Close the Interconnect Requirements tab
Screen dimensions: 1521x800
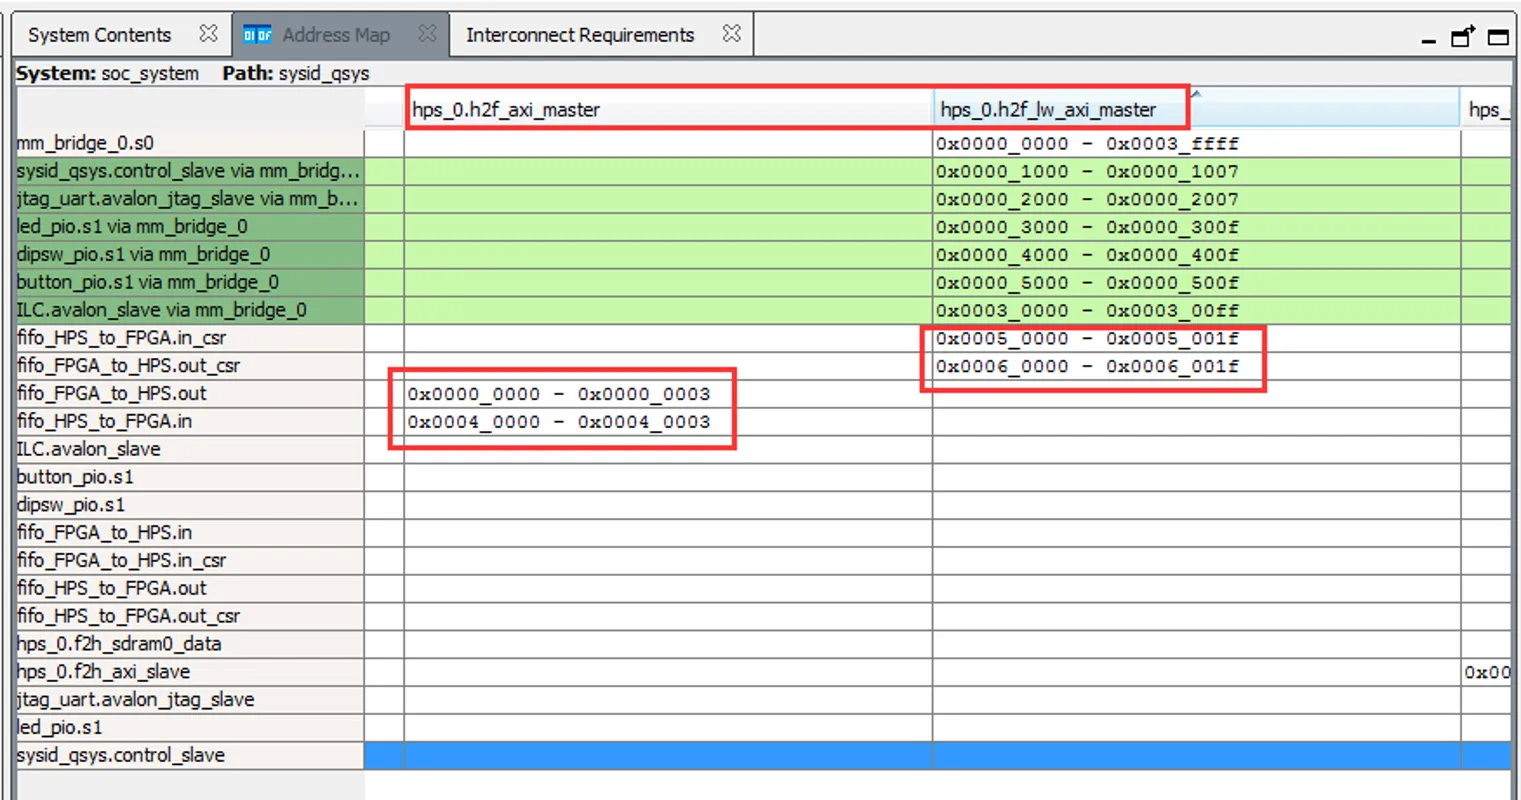[731, 33]
